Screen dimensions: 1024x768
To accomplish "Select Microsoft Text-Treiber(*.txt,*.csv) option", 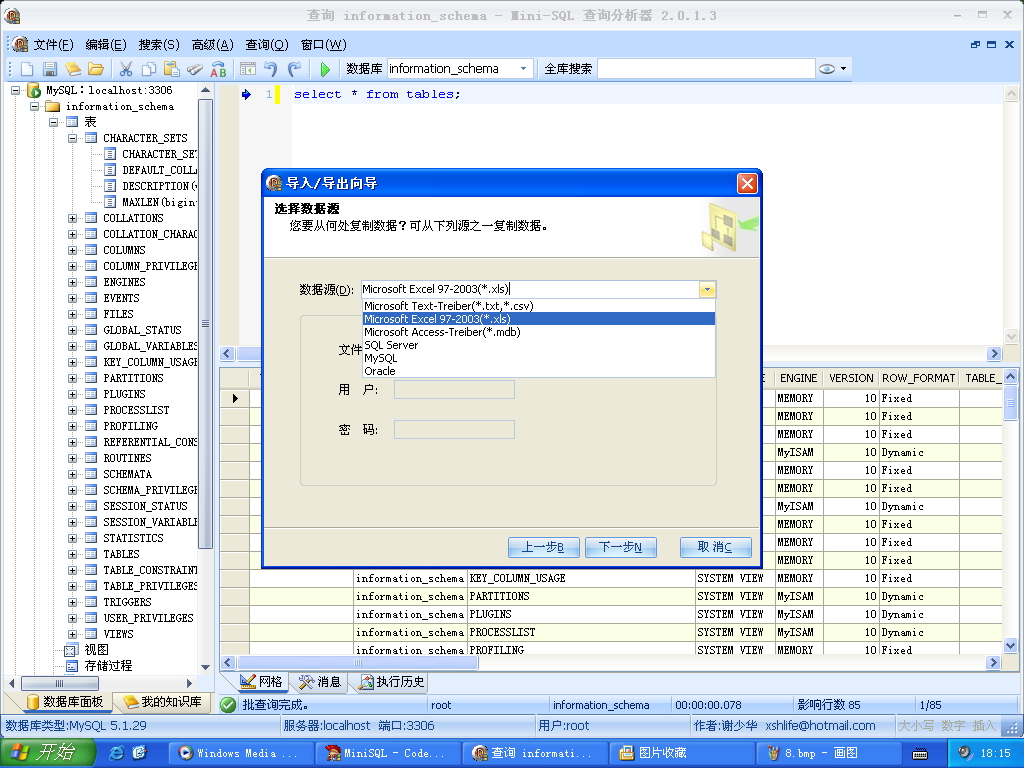I will 539,306.
